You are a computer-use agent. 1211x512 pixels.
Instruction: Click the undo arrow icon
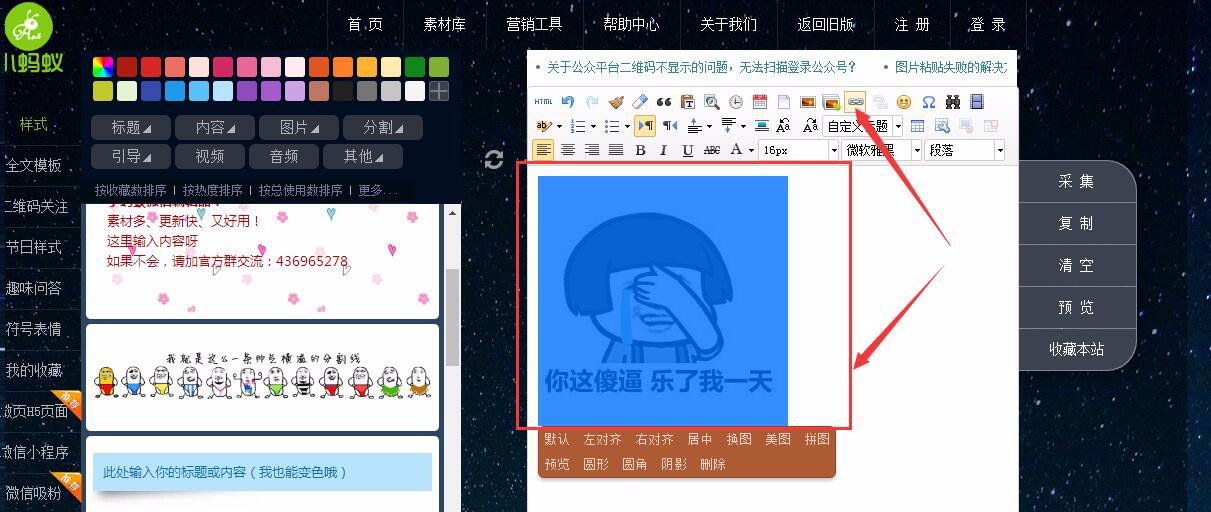point(568,102)
